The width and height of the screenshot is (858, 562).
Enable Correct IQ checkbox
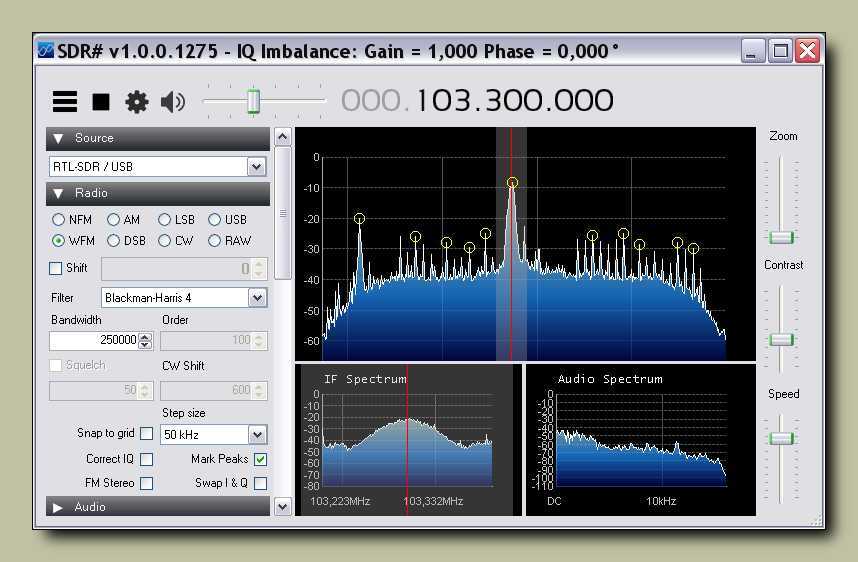click(x=147, y=460)
